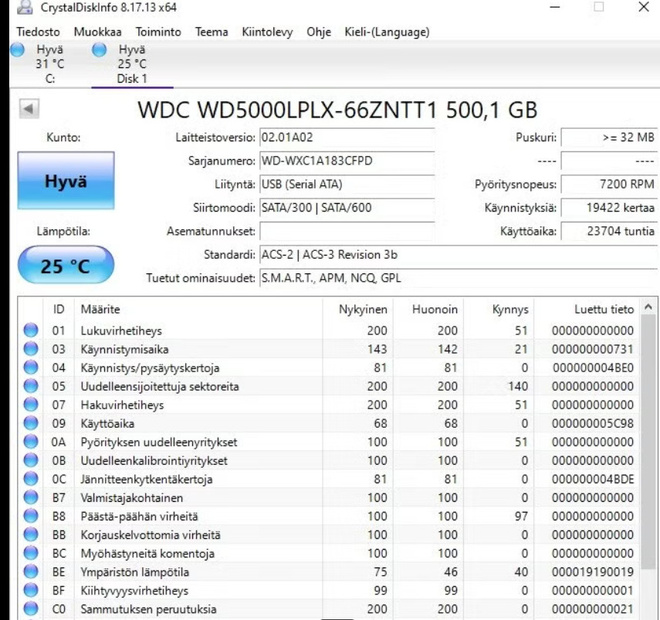This screenshot has height=620, width=660.
Task: Click the Liityntä field USB (Serial ATA)
Action: (x=347, y=184)
